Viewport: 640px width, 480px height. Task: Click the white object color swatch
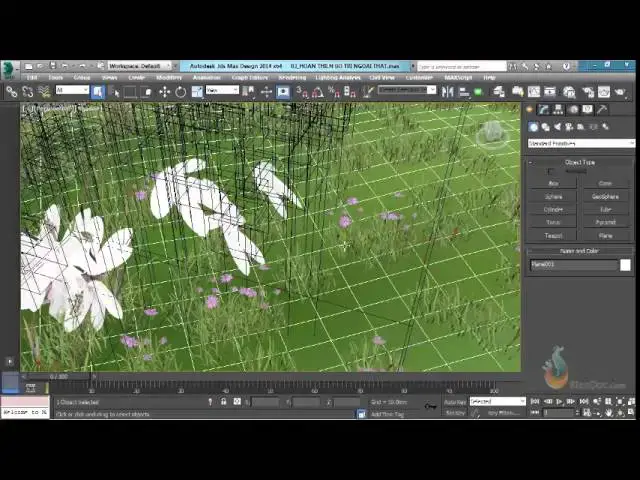(625, 265)
